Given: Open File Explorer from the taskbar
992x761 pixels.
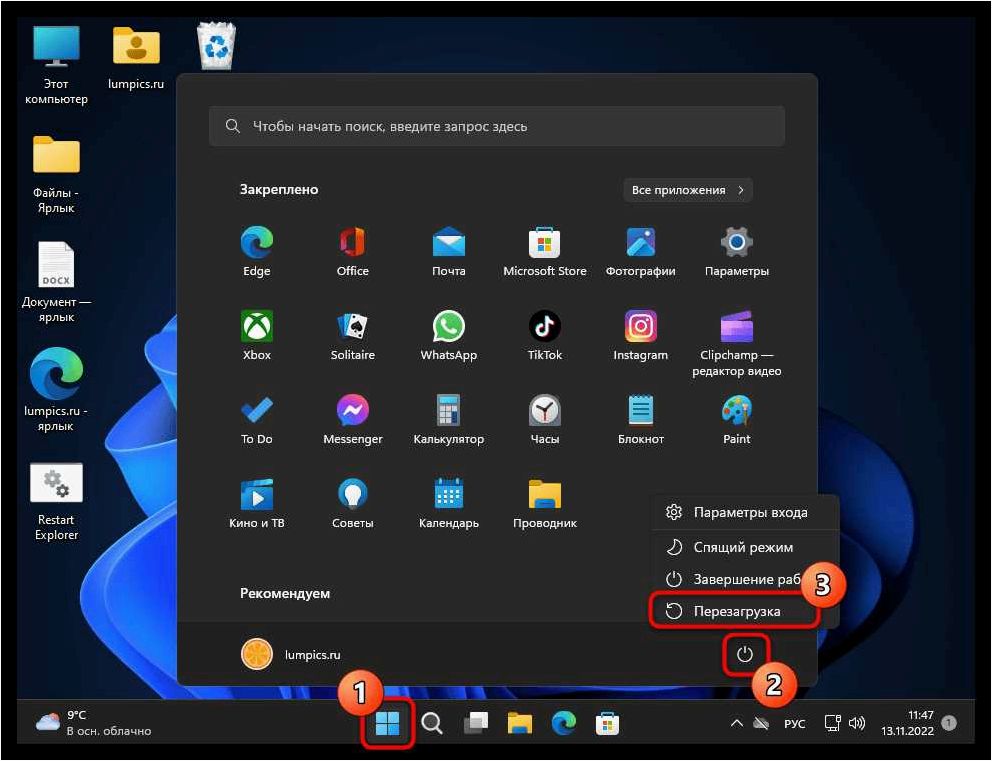Looking at the screenshot, I should pos(519,722).
